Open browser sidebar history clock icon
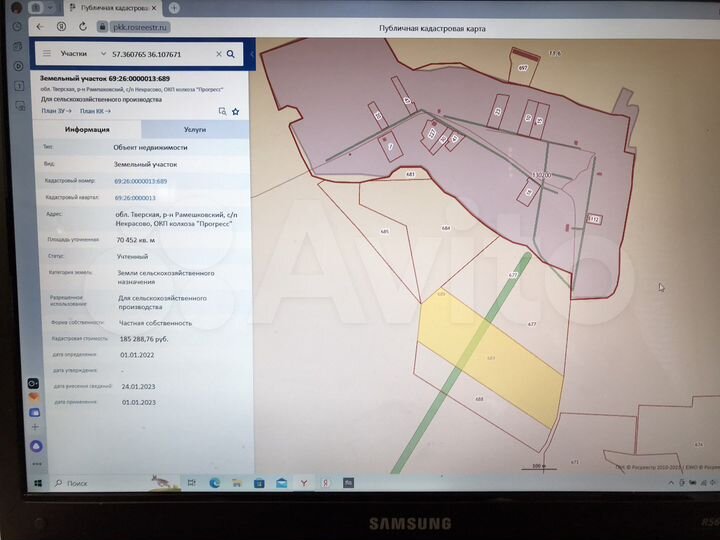The width and height of the screenshot is (720, 540). point(17,27)
